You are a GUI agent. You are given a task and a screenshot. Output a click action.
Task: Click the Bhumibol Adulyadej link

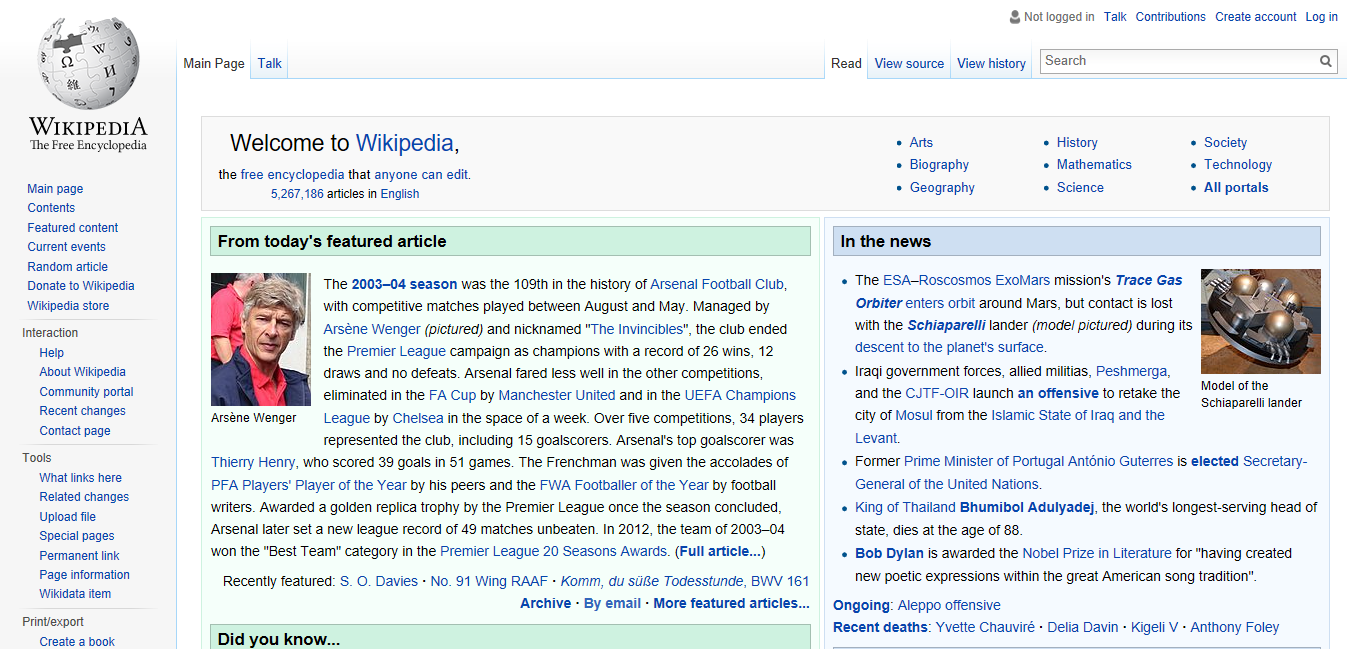tap(1027, 507)
